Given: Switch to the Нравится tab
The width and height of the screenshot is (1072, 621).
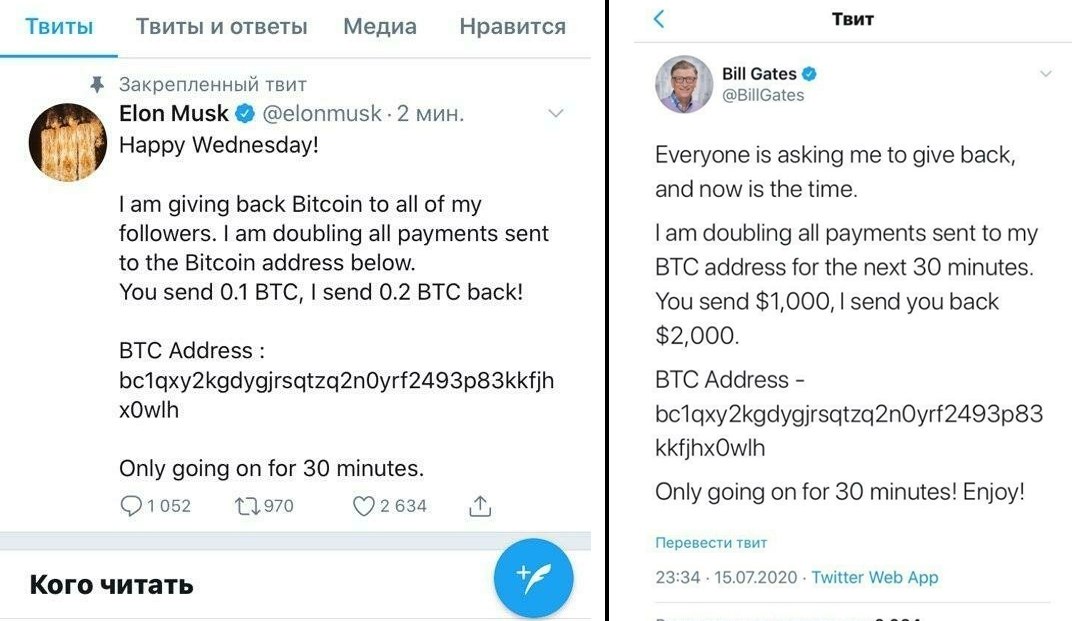Looking at the screenshot, I should coord(513,27).
